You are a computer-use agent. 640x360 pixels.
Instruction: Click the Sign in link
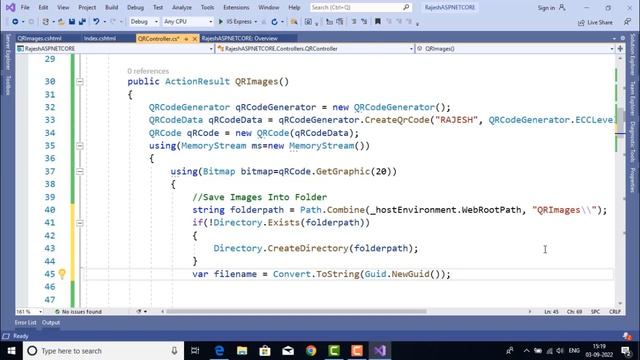(x=546, y=8)
